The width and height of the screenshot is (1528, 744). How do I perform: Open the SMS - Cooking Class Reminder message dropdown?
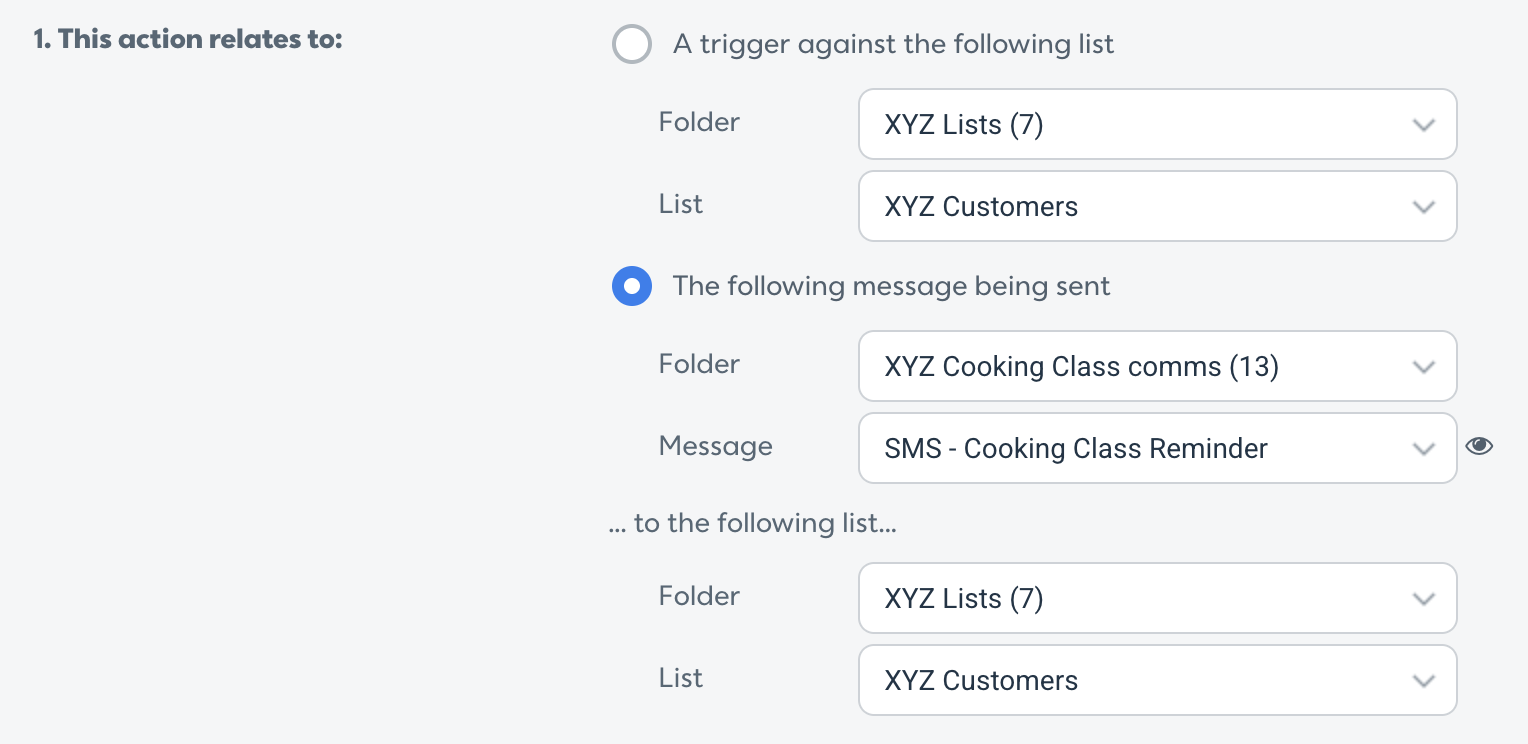pyautogui.click(x=1157, y=448)
